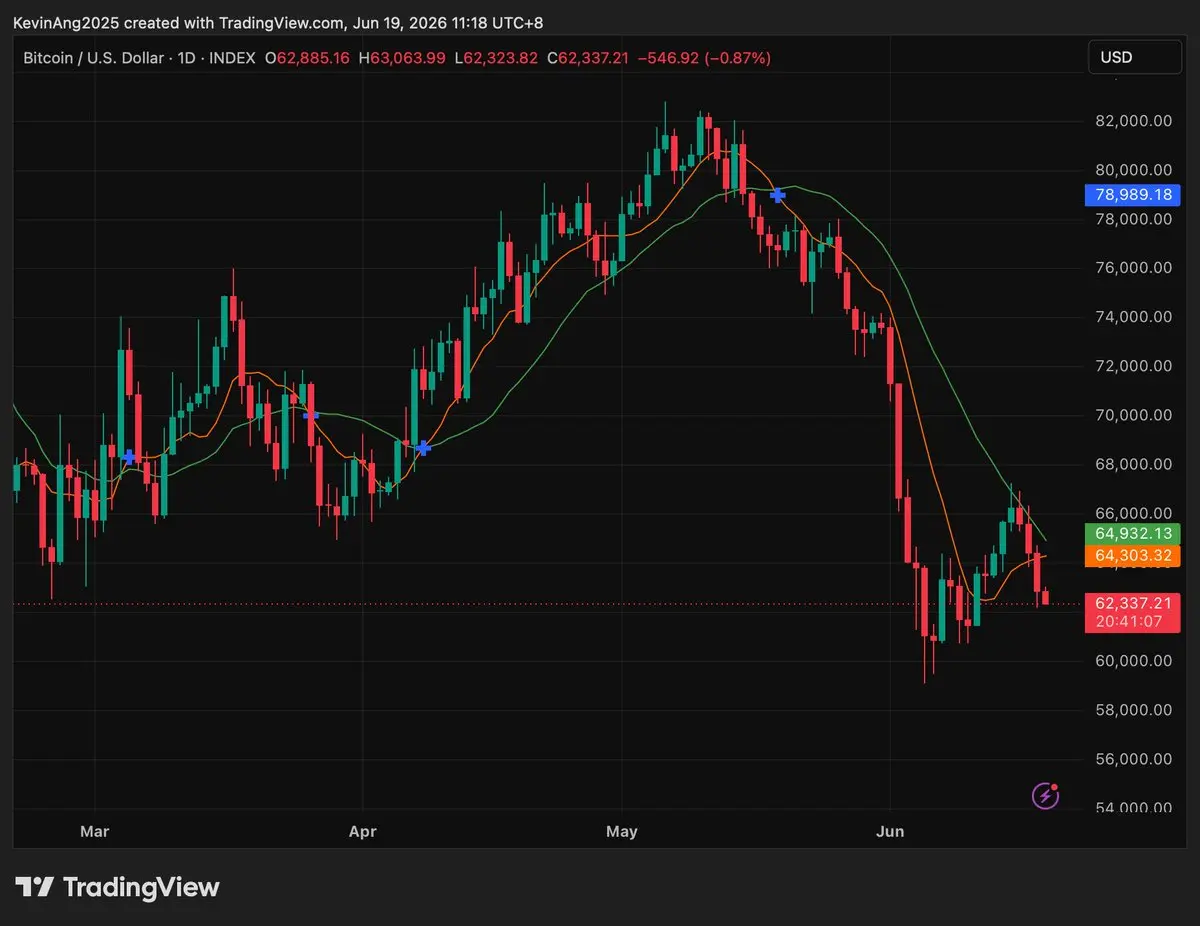Click the blue 78,989.18 price label
Viewport: 1200px width, 926px height.
[x=1132, y=195]
